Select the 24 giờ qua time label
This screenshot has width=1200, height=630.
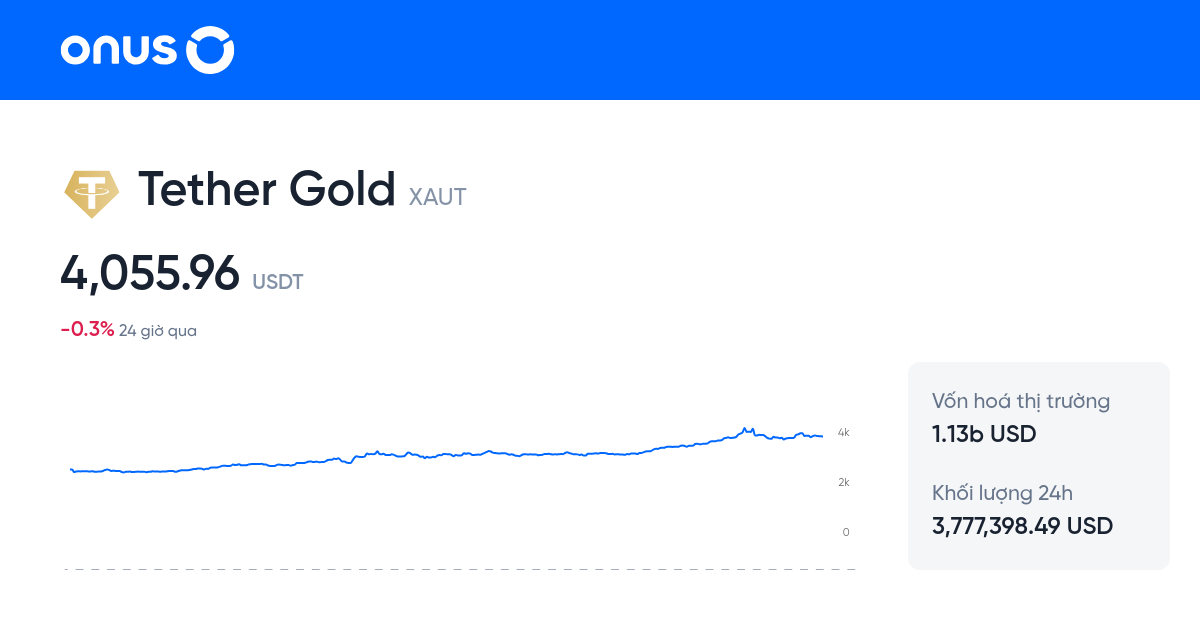tap(157, 329)
